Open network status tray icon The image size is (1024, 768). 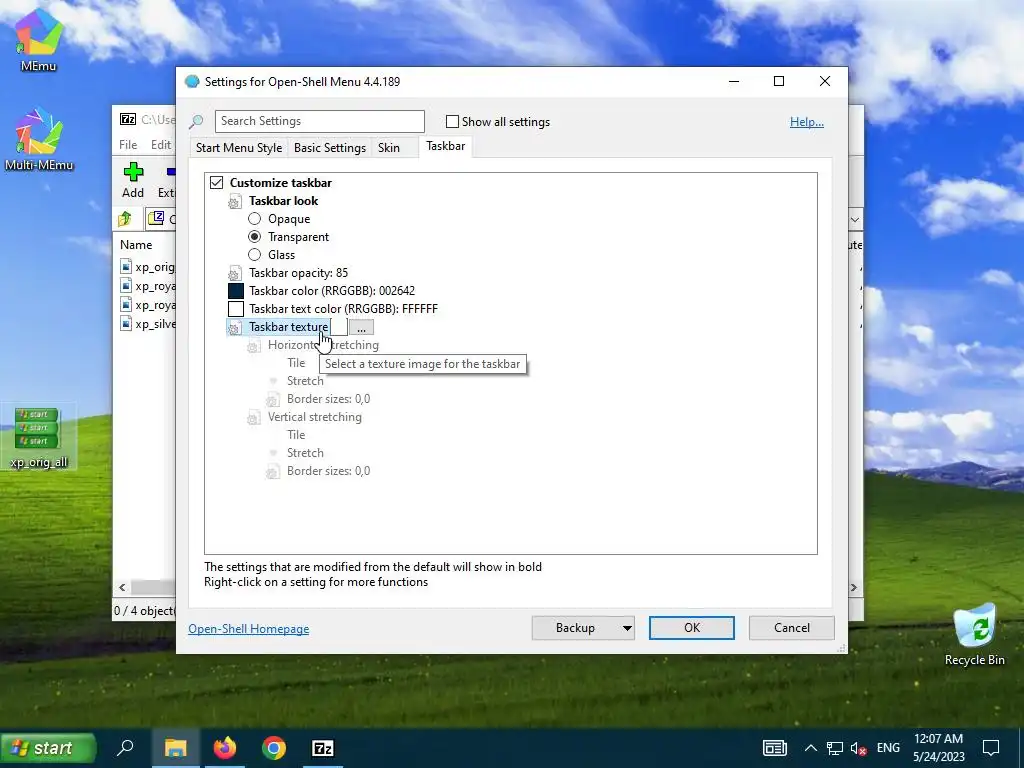click(835, 748)
